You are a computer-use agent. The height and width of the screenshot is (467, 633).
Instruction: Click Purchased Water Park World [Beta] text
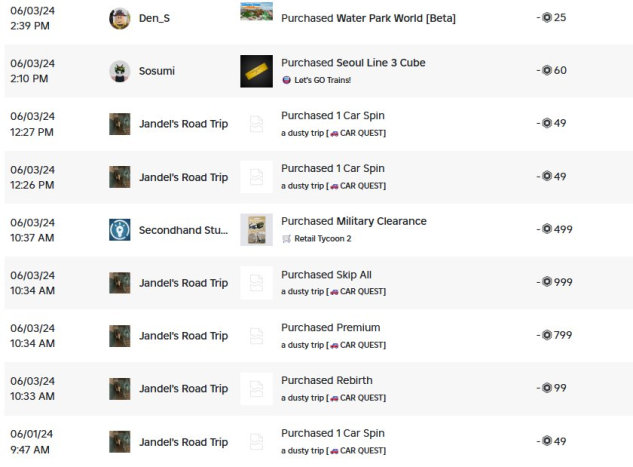pos(368,18)
